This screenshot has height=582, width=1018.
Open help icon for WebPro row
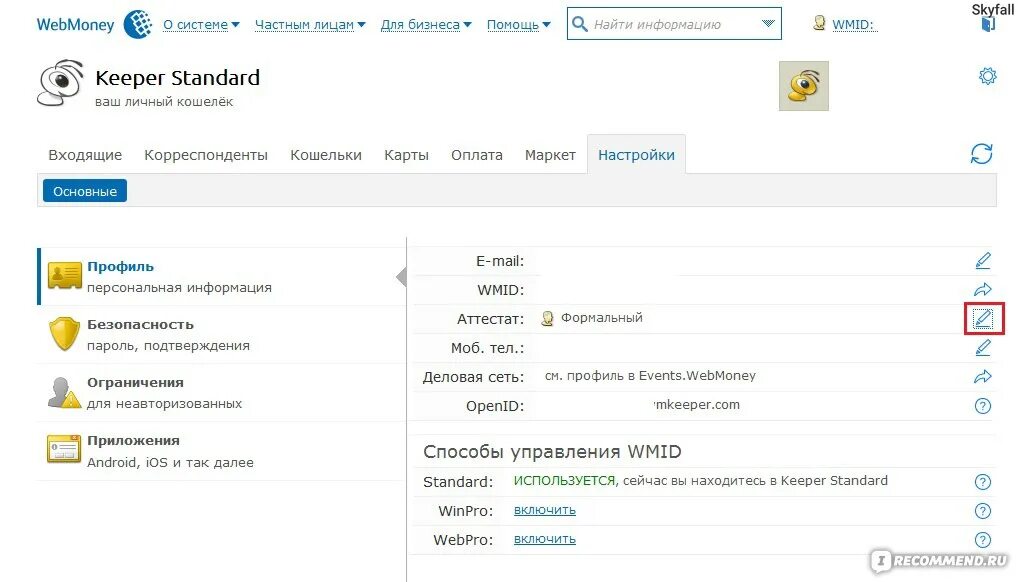click(983, 540)
